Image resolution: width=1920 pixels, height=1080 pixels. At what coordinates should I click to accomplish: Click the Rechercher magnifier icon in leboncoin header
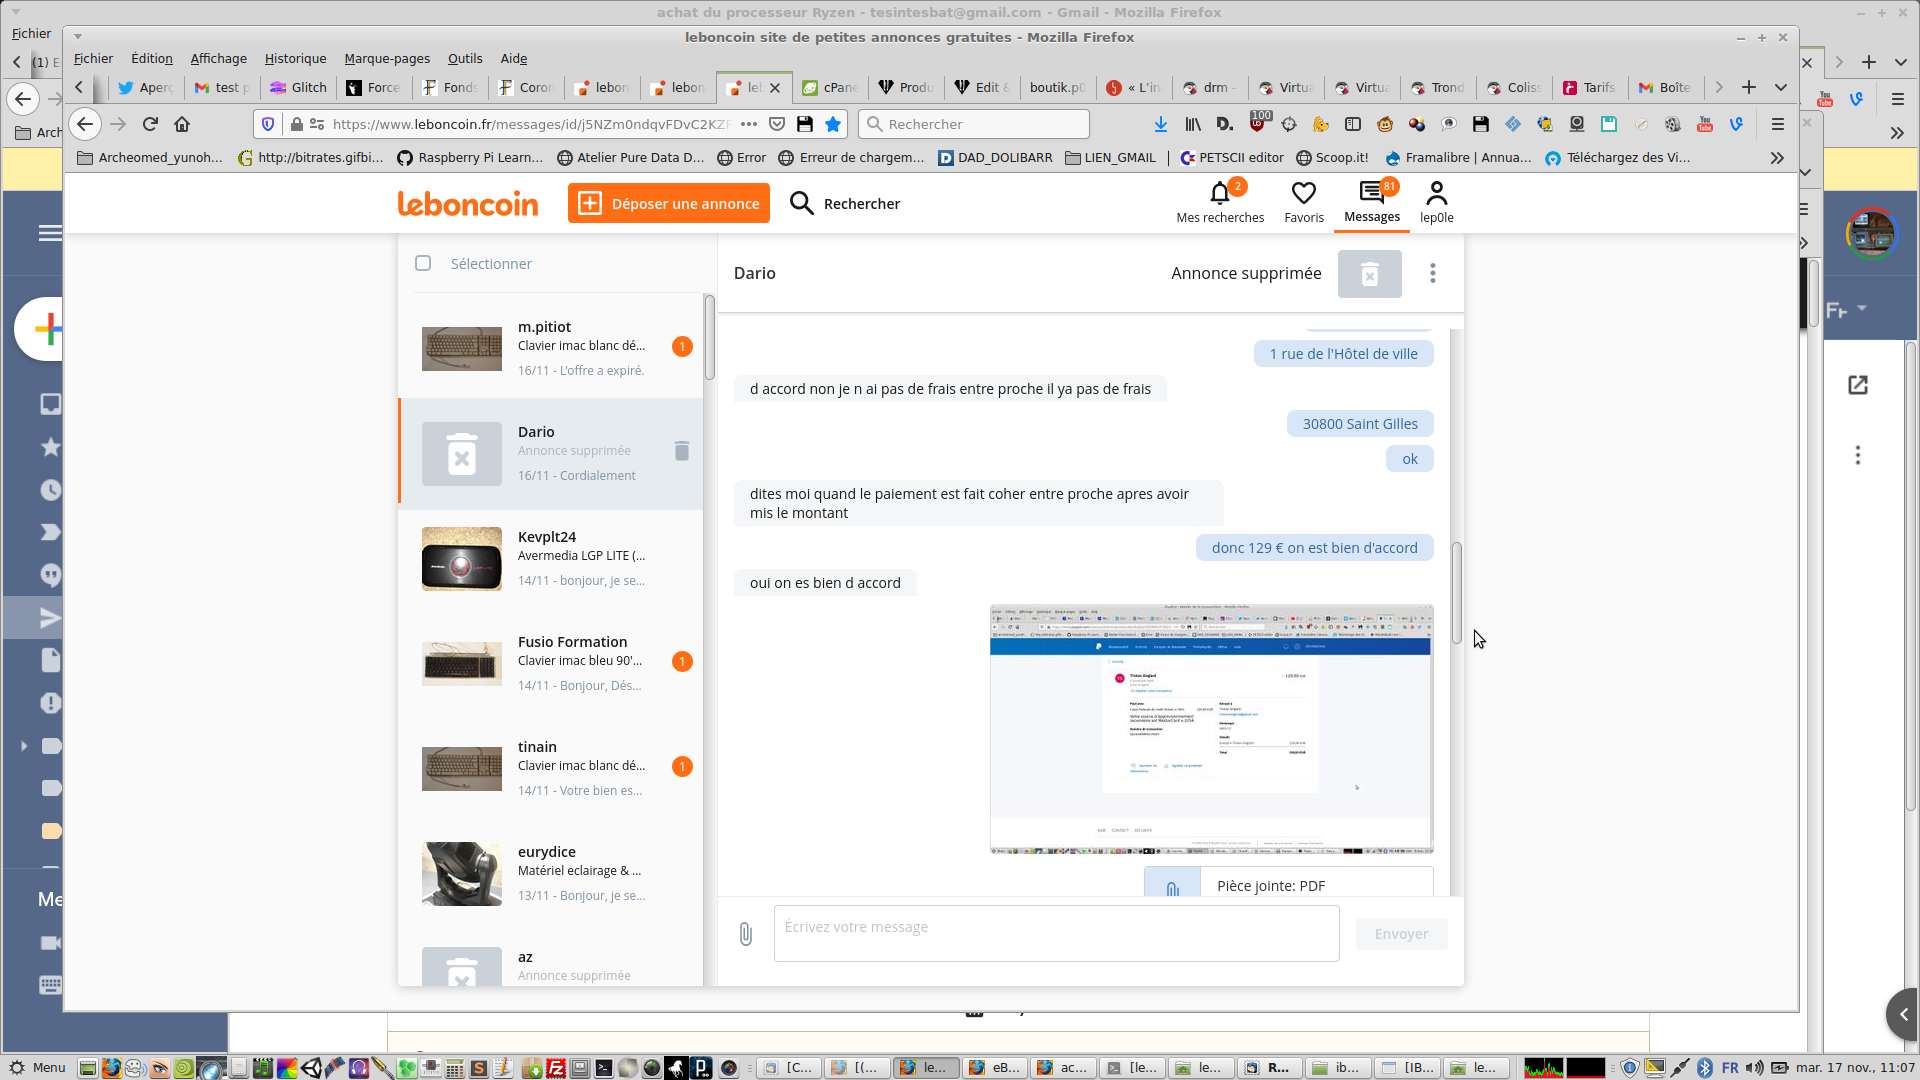[801, 204]
